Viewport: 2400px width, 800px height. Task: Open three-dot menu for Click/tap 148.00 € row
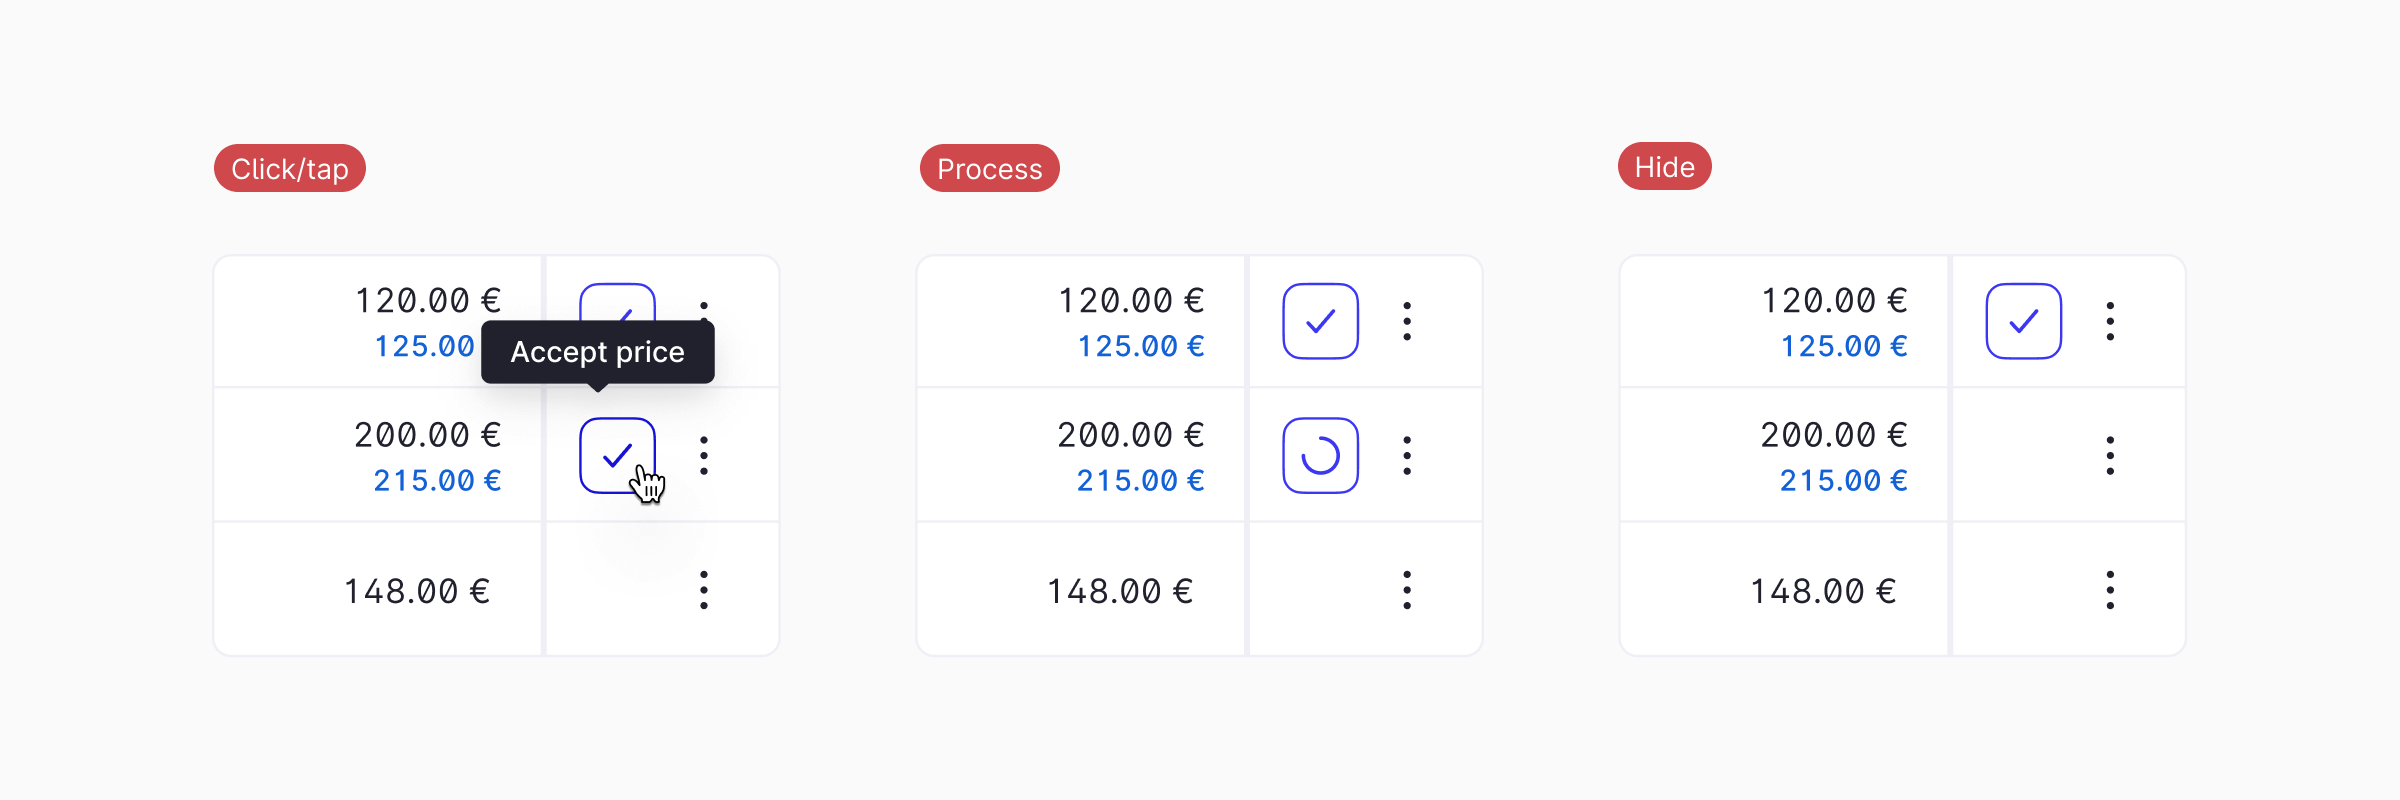704,590
